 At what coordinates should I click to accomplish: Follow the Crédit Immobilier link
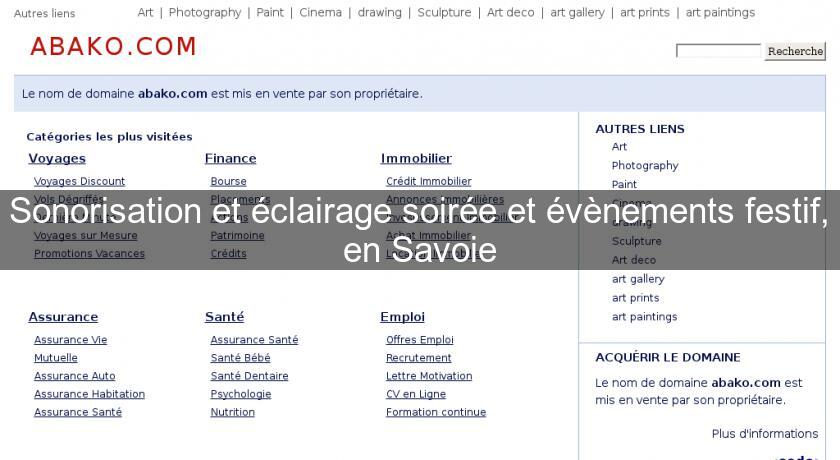429,182
